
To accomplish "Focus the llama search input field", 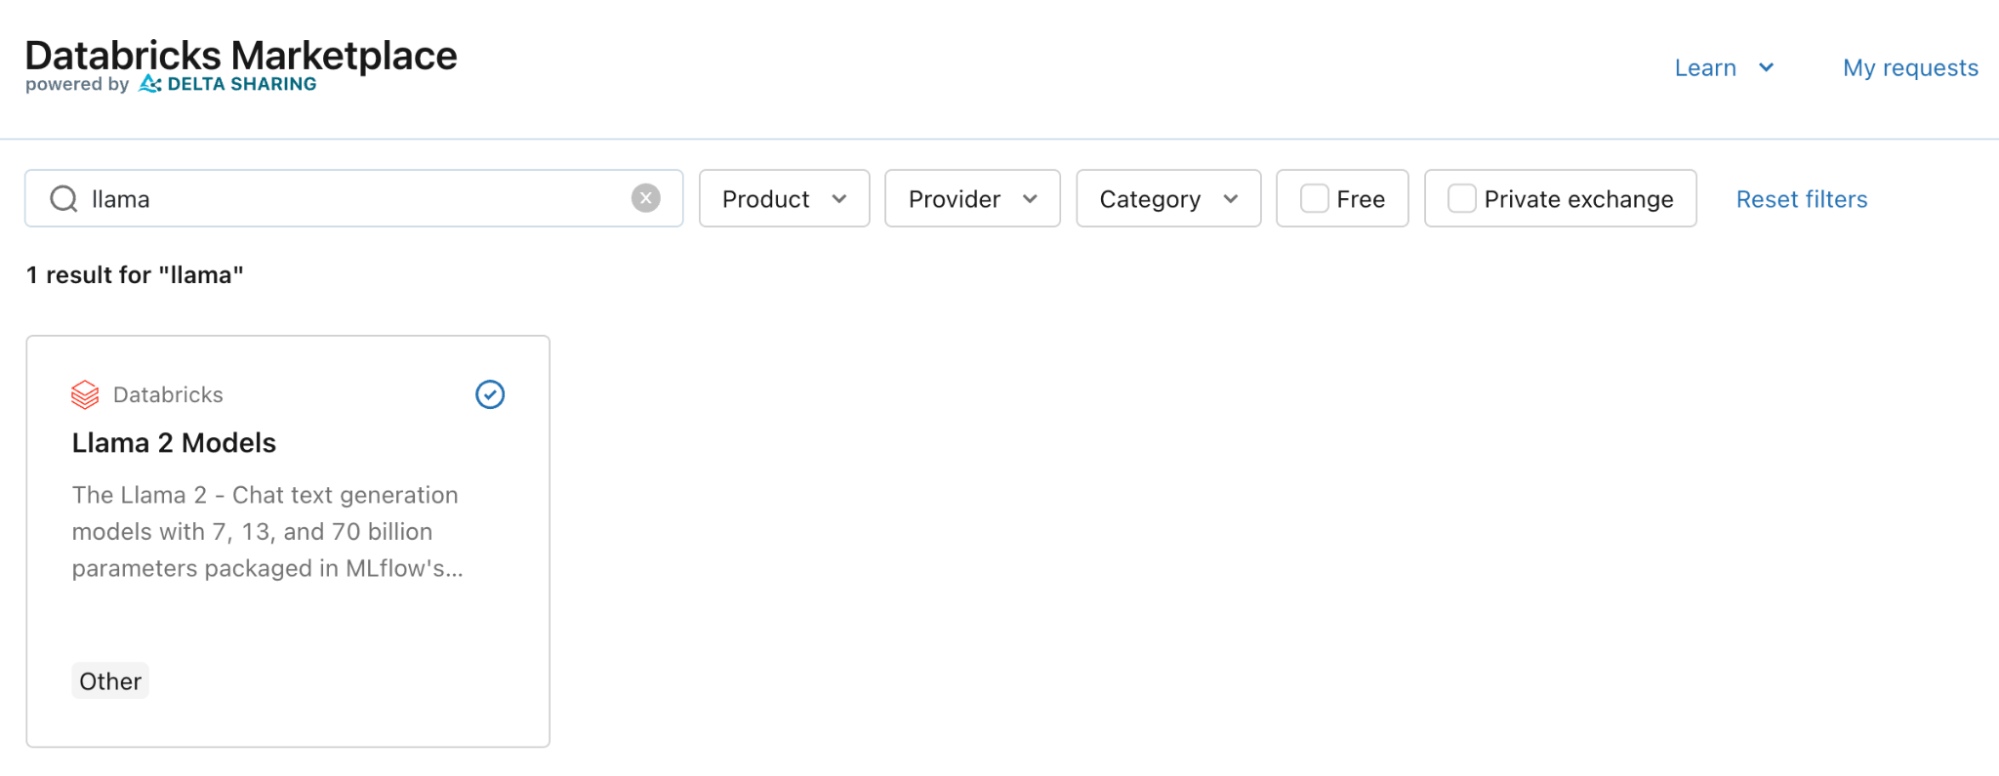I will click(x=350, y=199).
